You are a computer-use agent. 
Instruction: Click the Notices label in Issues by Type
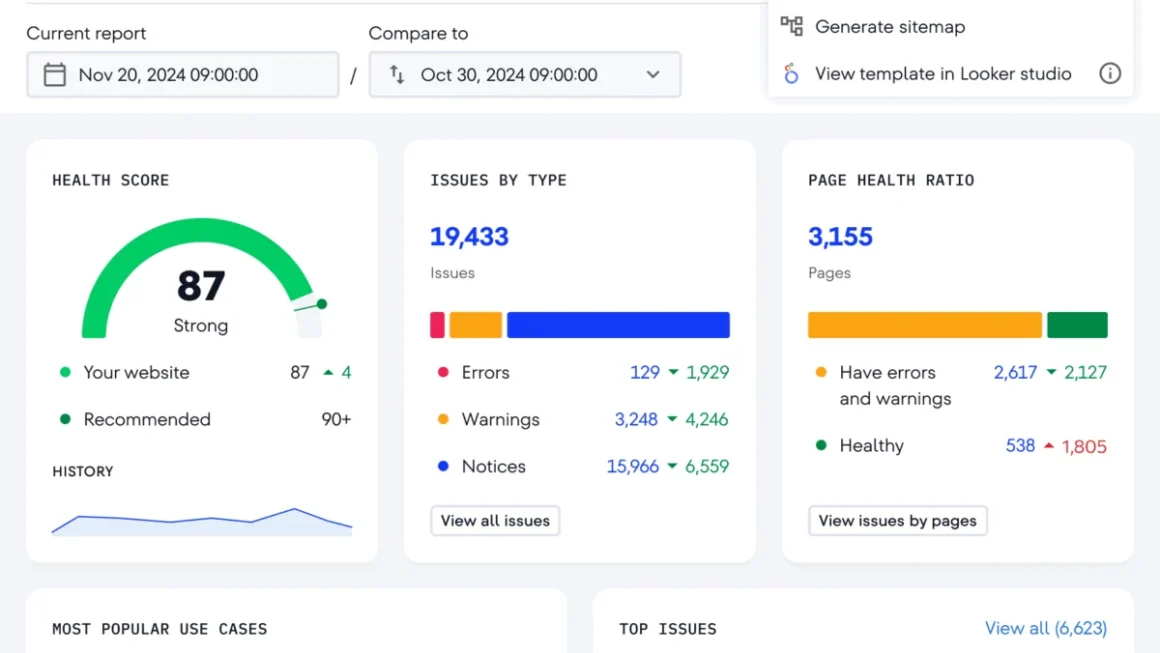click(493, 467)
